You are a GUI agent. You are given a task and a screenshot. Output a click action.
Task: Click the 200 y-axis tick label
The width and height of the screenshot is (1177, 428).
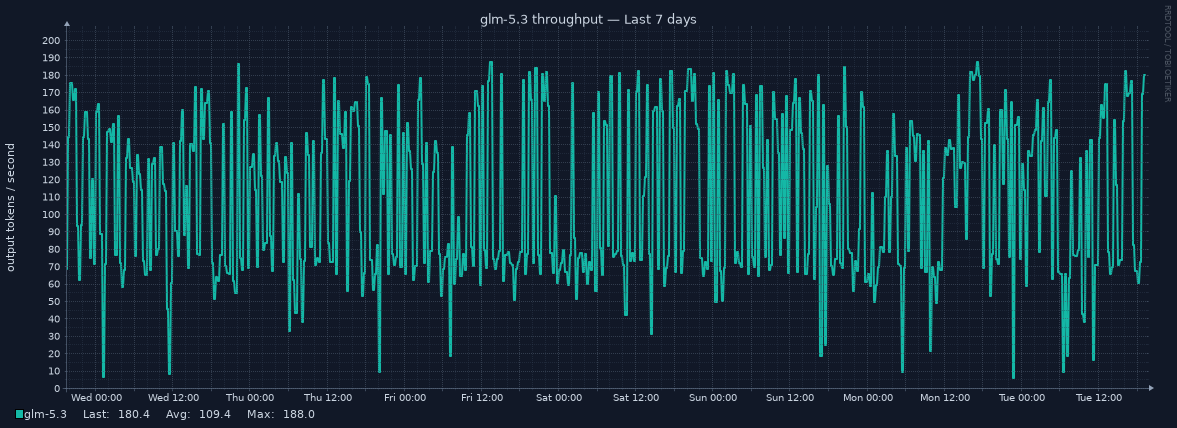pyautogui.click(x=52, y=41)
